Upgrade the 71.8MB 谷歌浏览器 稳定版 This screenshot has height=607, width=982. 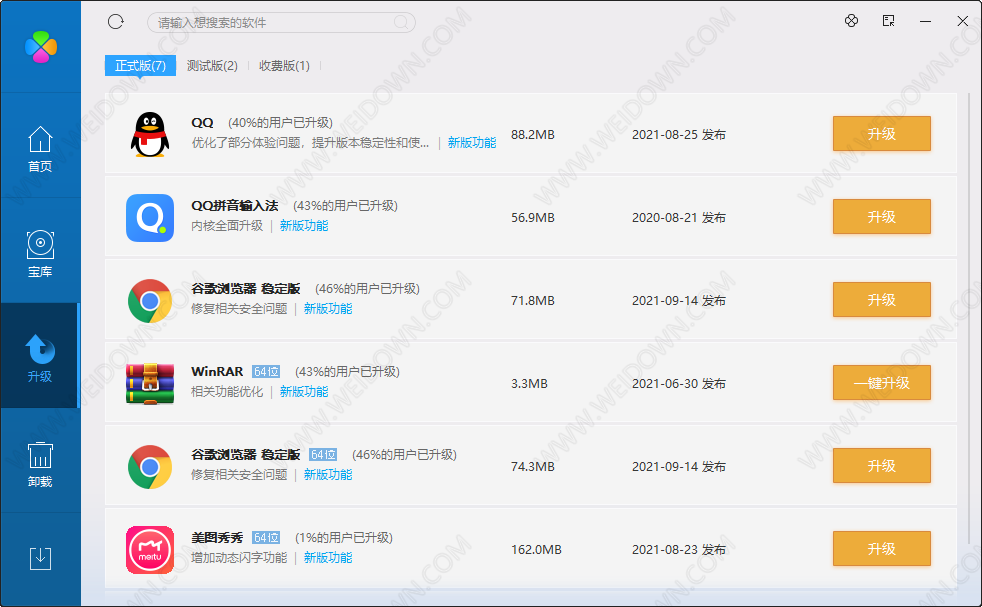click(x=881, y=299)
